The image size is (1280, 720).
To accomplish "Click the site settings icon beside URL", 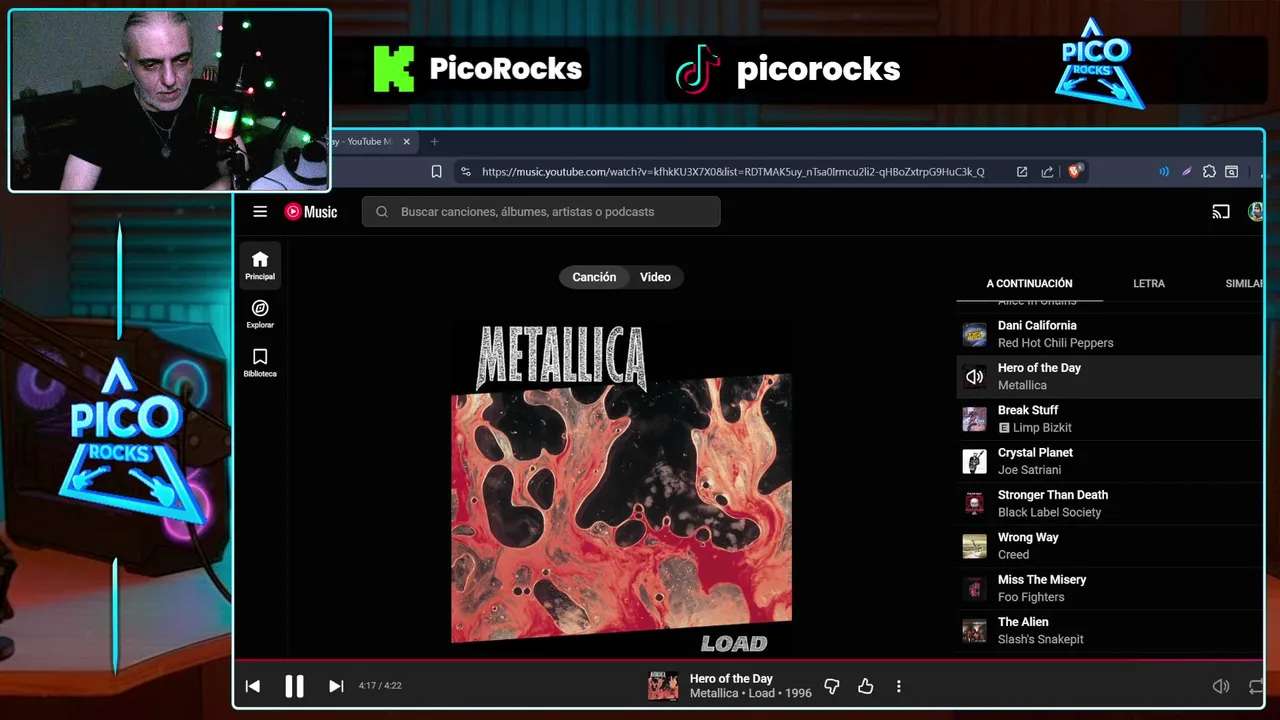I will (465, 172).
